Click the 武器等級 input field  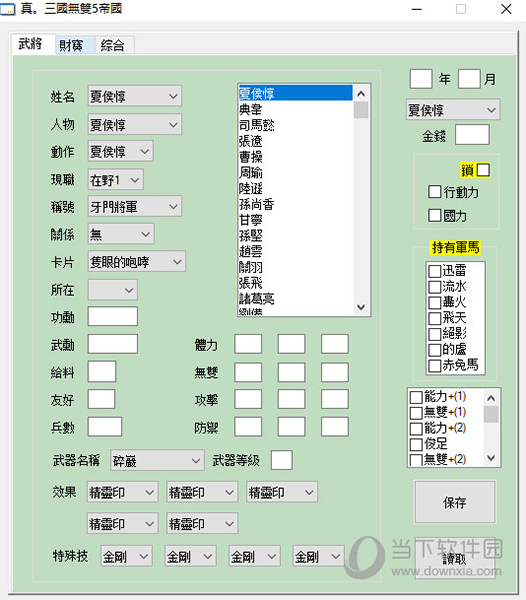[282, 460]
